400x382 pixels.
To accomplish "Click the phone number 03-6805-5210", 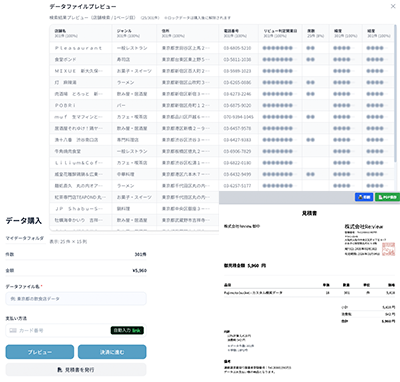I will [x=237, y=48].
